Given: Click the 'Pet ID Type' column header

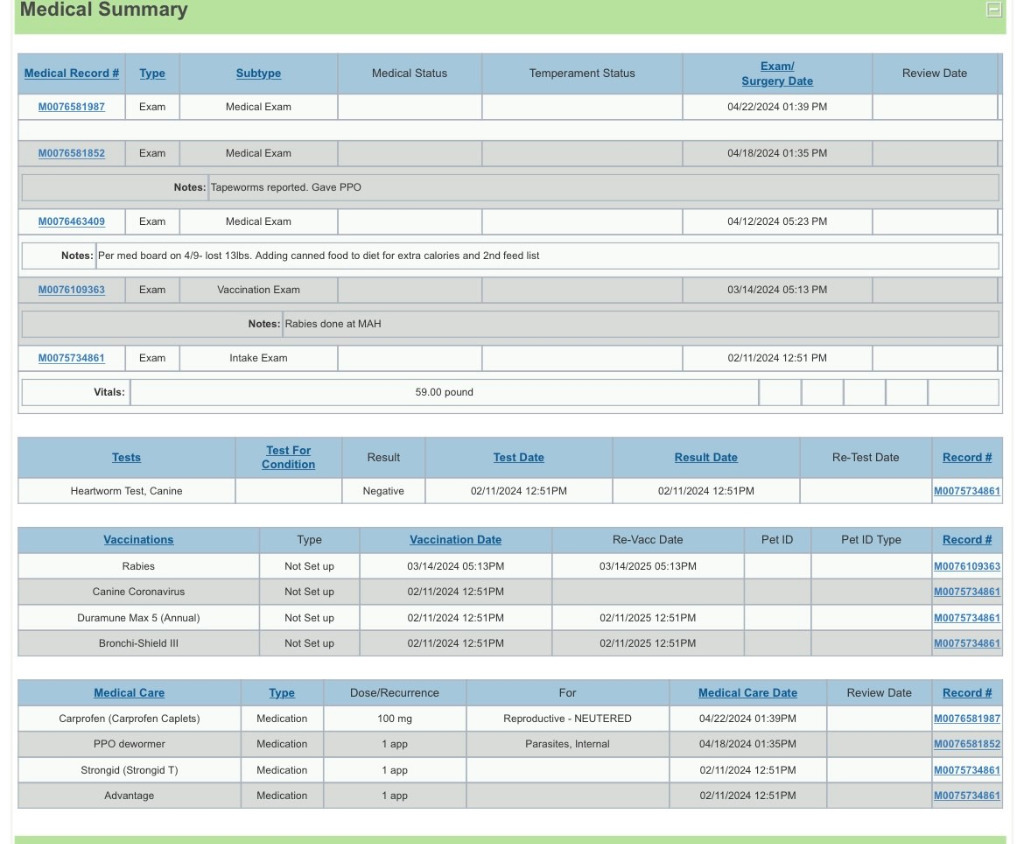Looking at the screenshot, I should pyautogui.click(x=871, y=540).
